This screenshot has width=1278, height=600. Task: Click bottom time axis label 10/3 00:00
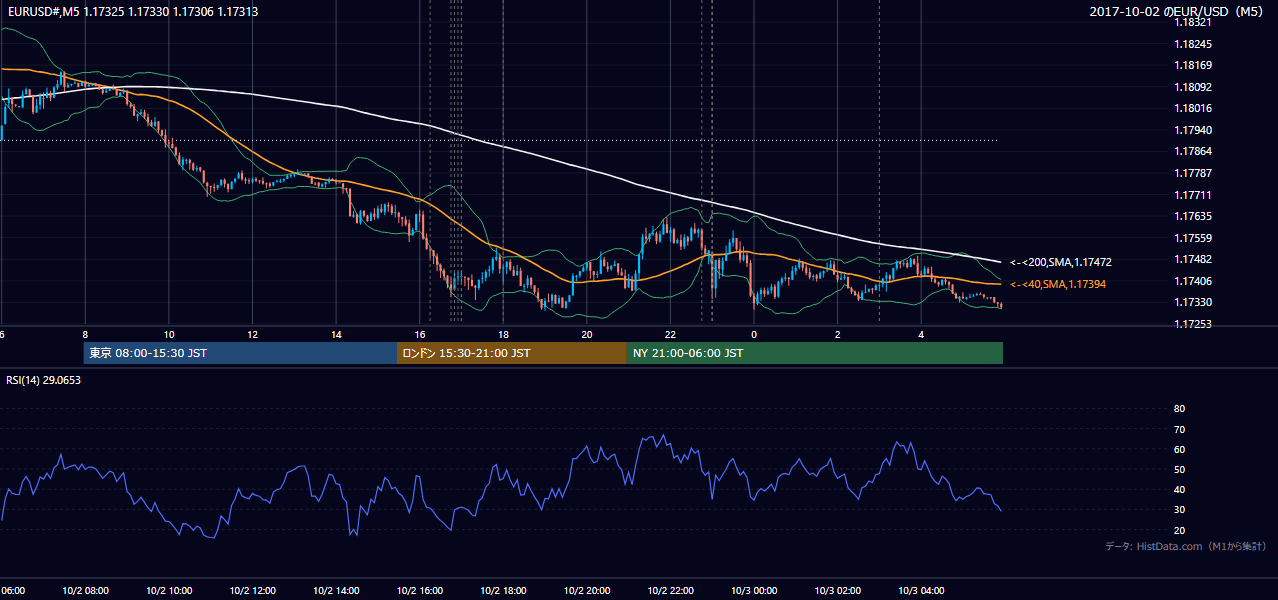[755, 591]
